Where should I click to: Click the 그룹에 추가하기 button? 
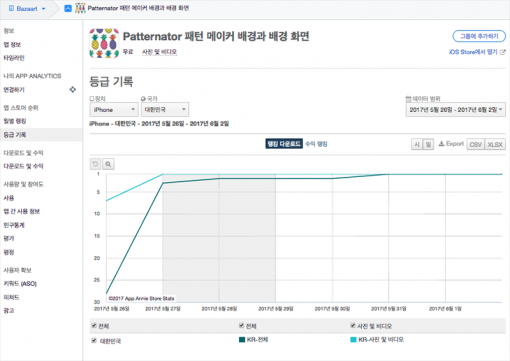tap(479, 36)
